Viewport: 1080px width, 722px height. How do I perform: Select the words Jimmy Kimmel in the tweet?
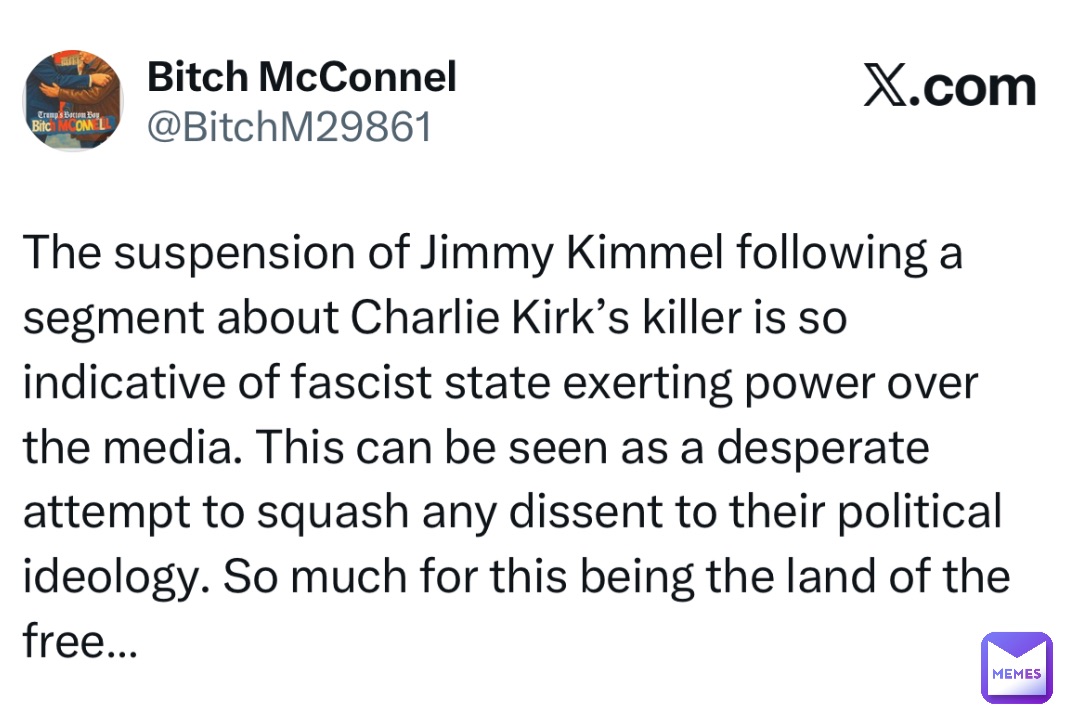coord(572,254)
